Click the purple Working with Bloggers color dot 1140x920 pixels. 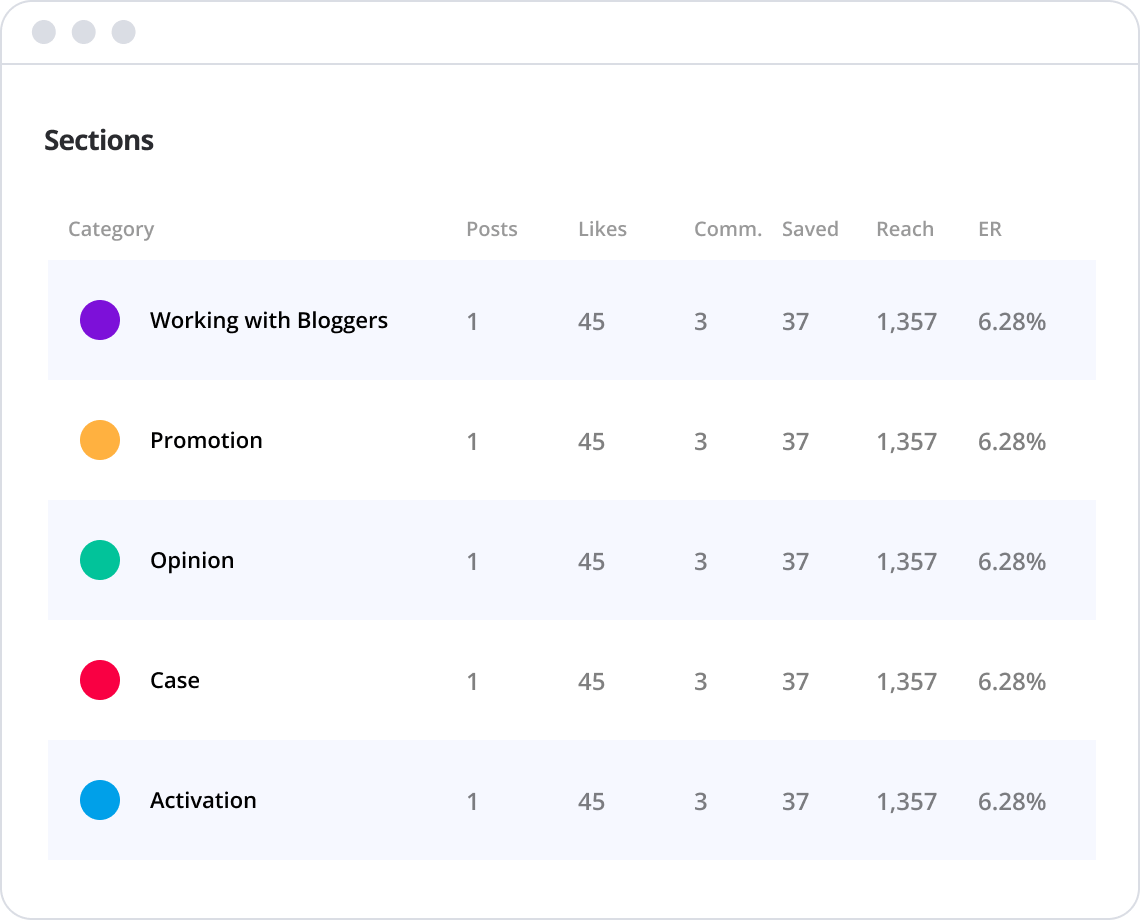[x=100, y=320]
